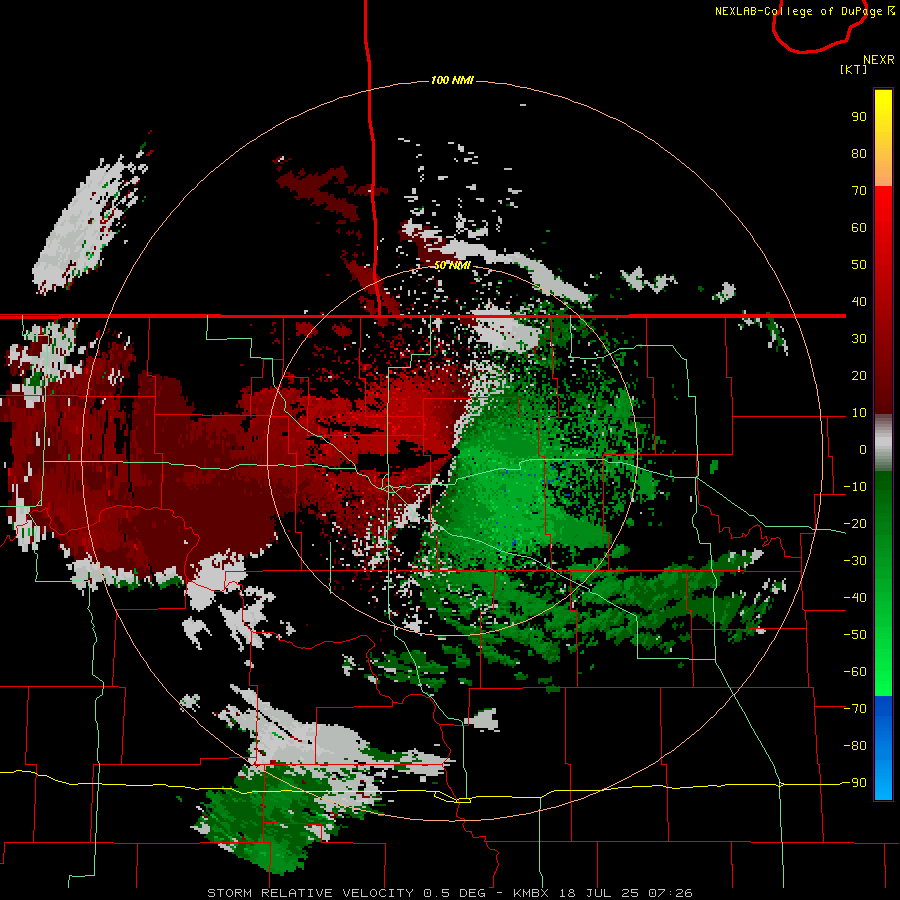Screen dimensions: 900x900
Task: Click the 100 NMI range ring label
Action: pos(452,80)
